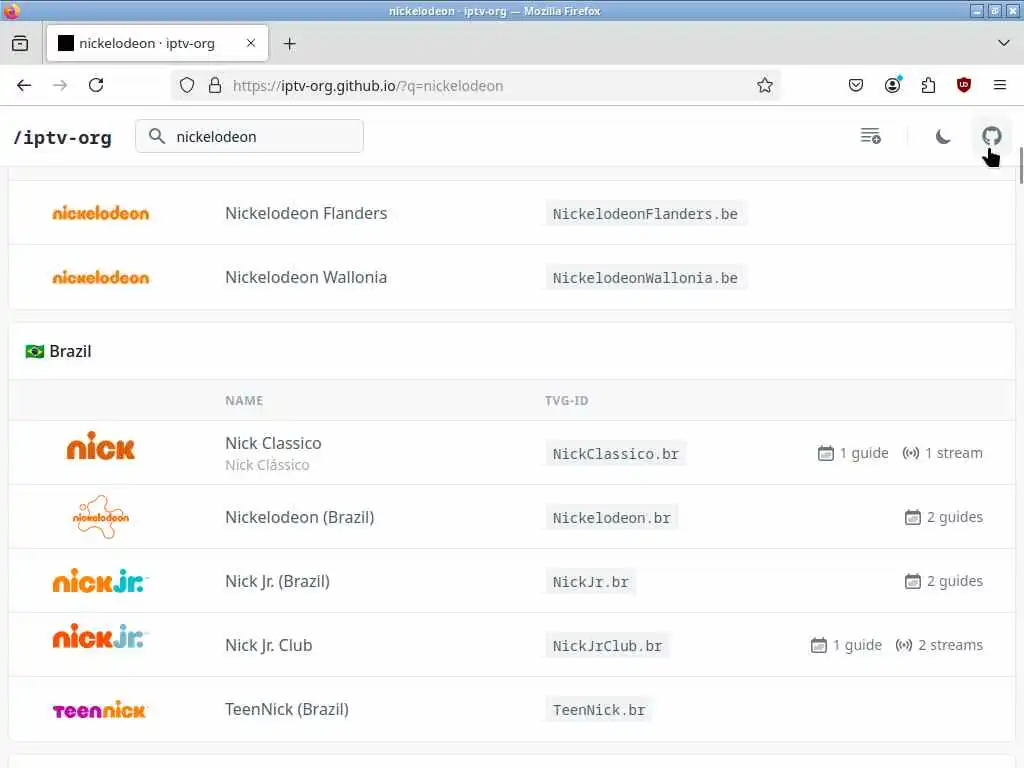1024x768 pixels.
Task: Open the Pocket save icon
Action: (x=856, y=86)
